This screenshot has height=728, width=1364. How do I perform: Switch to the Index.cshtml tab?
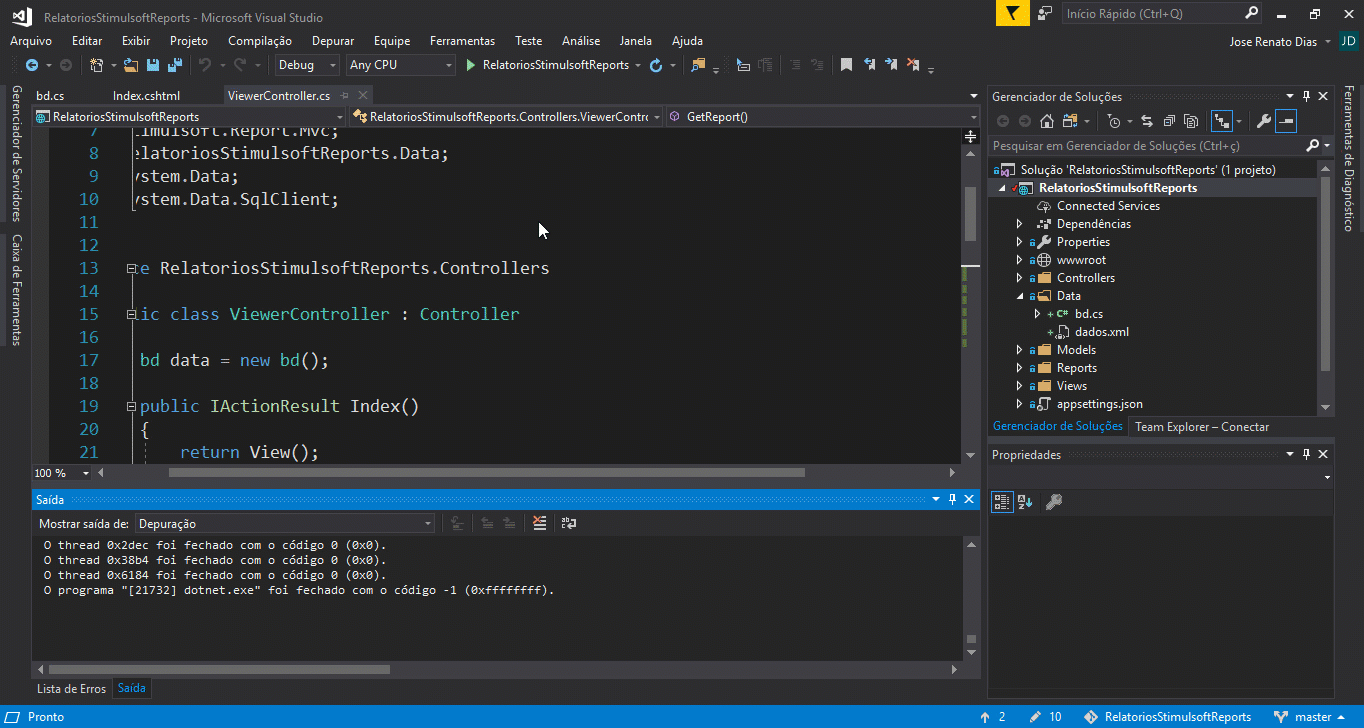click(x=146, y=96)
